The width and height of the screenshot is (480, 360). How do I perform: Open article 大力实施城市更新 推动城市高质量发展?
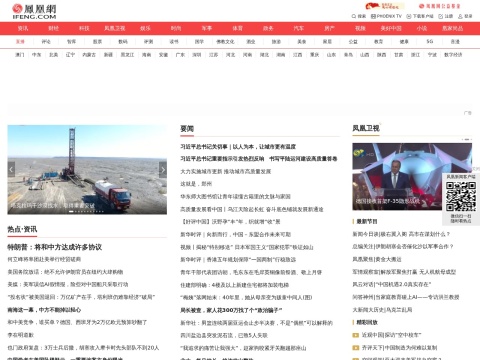226,172
